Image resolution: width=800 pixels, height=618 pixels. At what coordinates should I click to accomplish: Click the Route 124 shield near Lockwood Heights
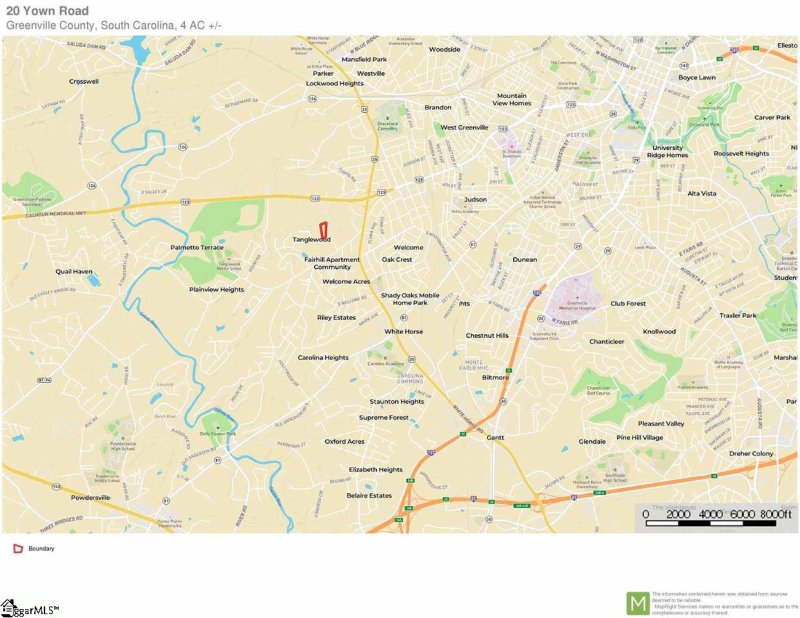tap(313, 98)
